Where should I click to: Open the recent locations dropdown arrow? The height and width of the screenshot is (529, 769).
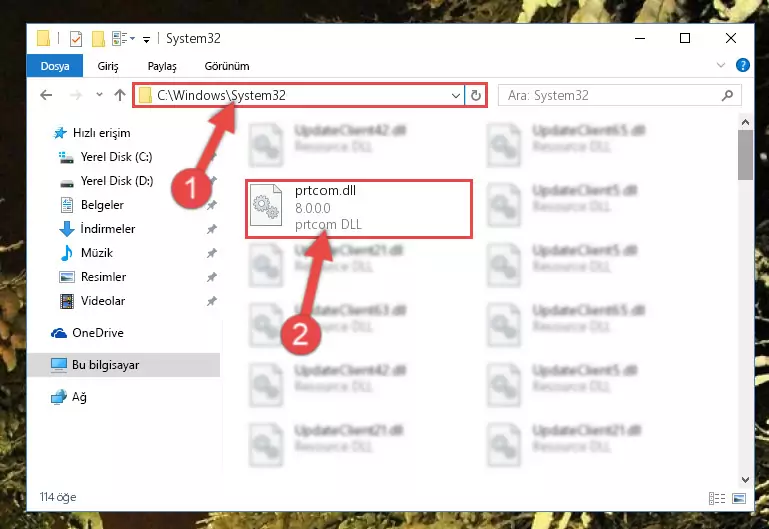pyautogui.click(x=99, y=95)
